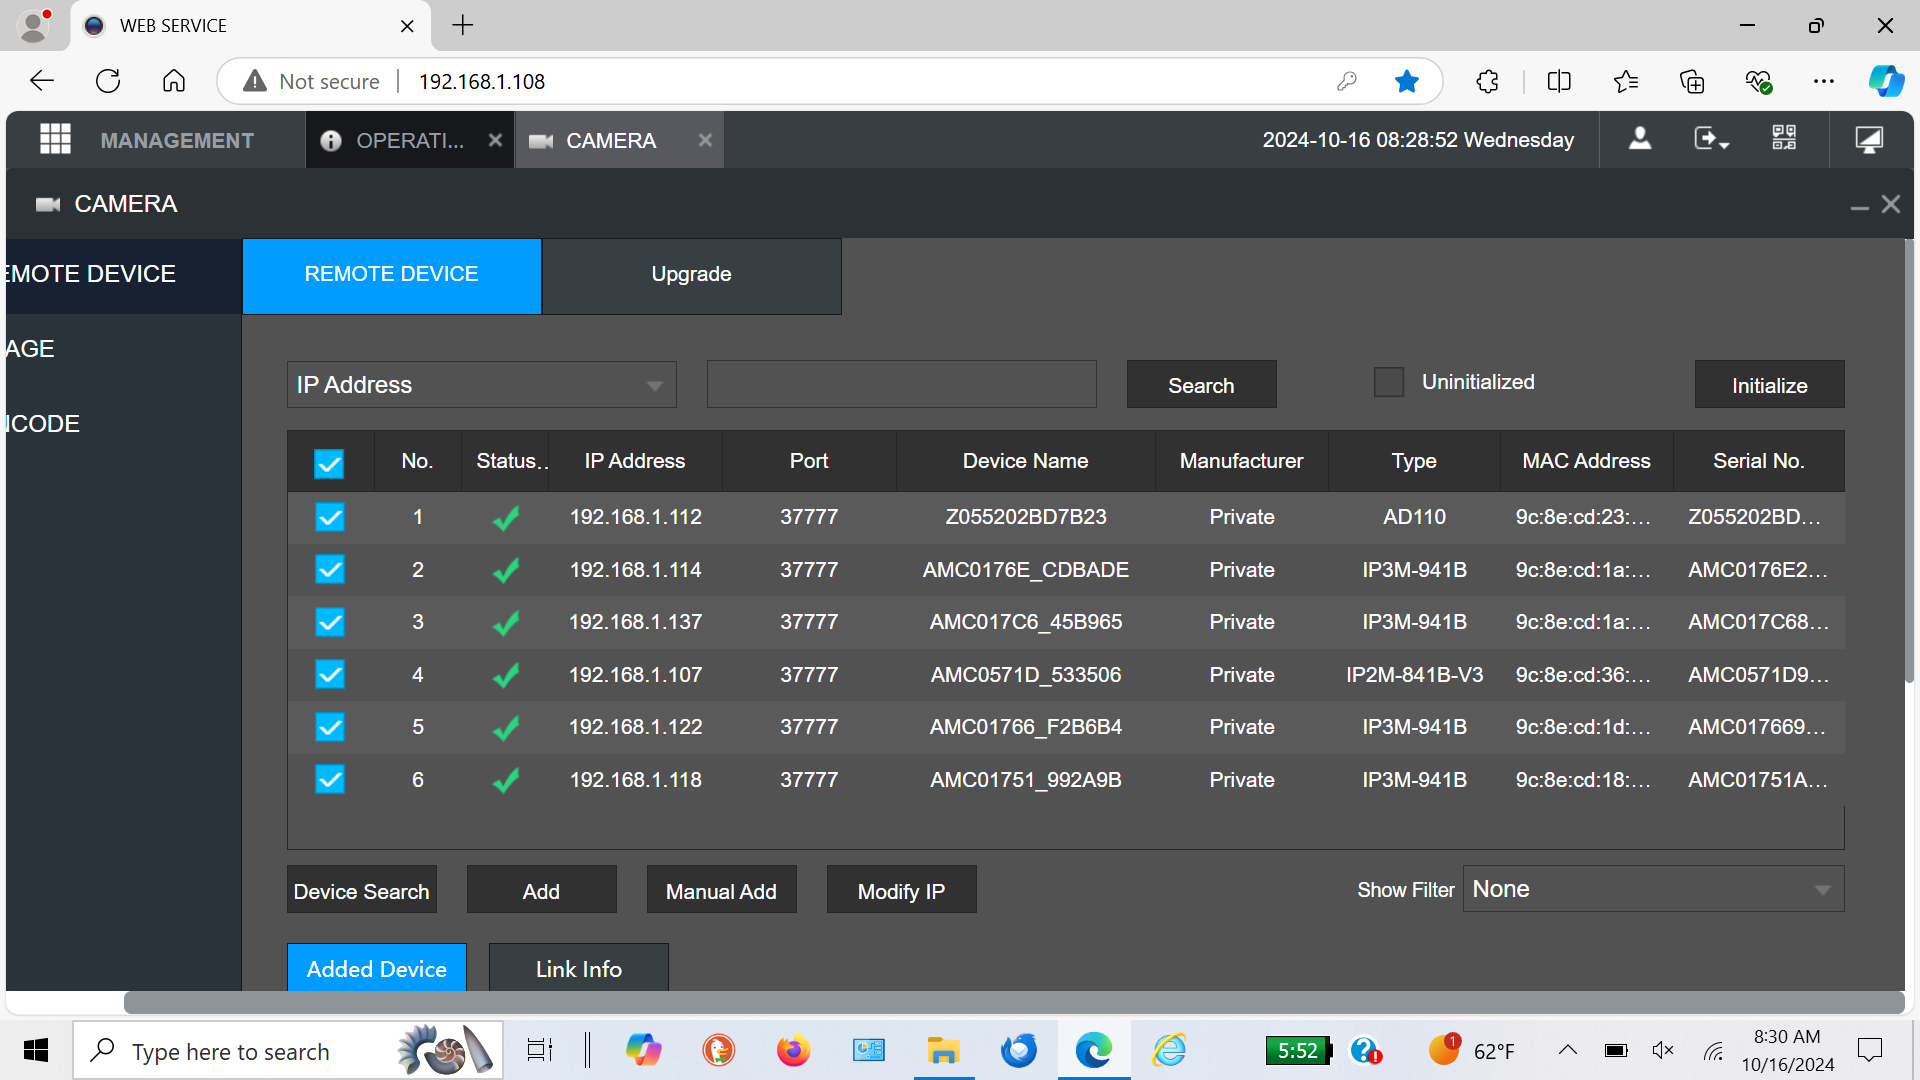Show the QR code icon
1920x1080 pixels.
pos(1784,138)
